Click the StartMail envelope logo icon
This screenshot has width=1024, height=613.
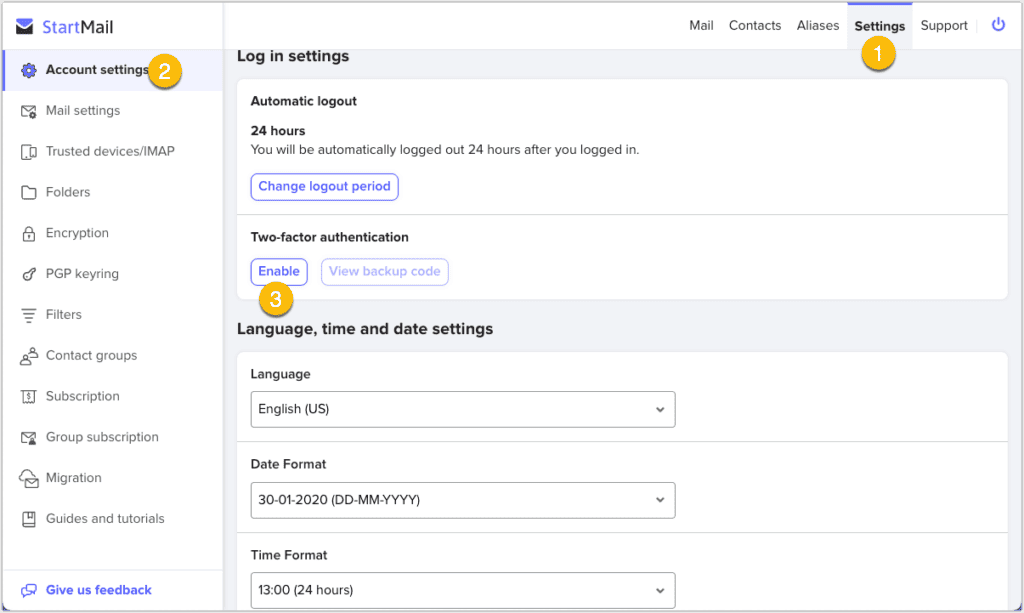coord(25,26)
